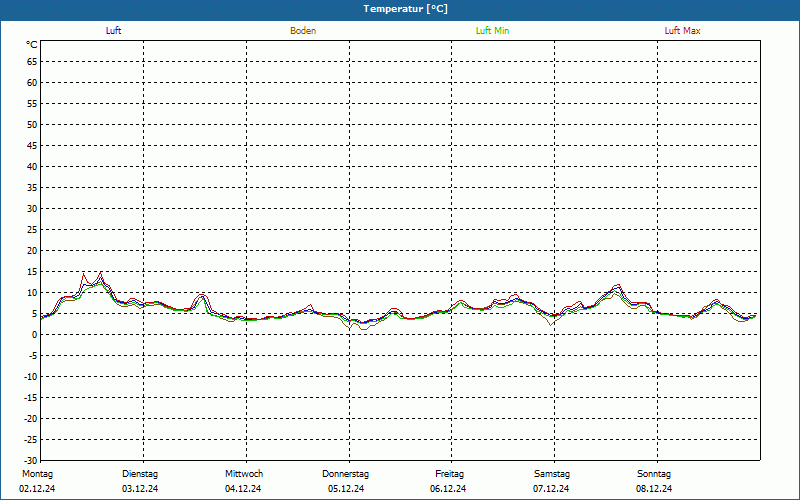Click the "Sonntag" day label
Screen dimensions: 800x500
[654, 474]
